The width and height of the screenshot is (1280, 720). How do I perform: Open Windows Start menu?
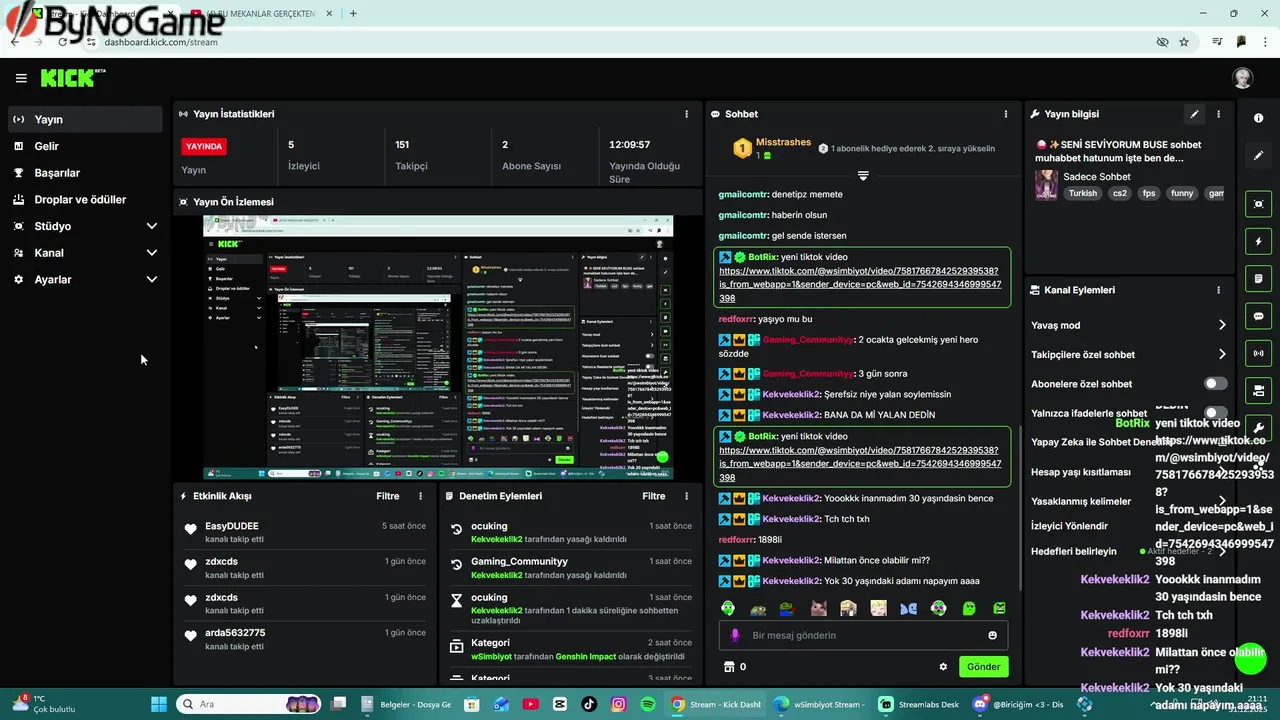pyautogui.click(x=159, y=704)
